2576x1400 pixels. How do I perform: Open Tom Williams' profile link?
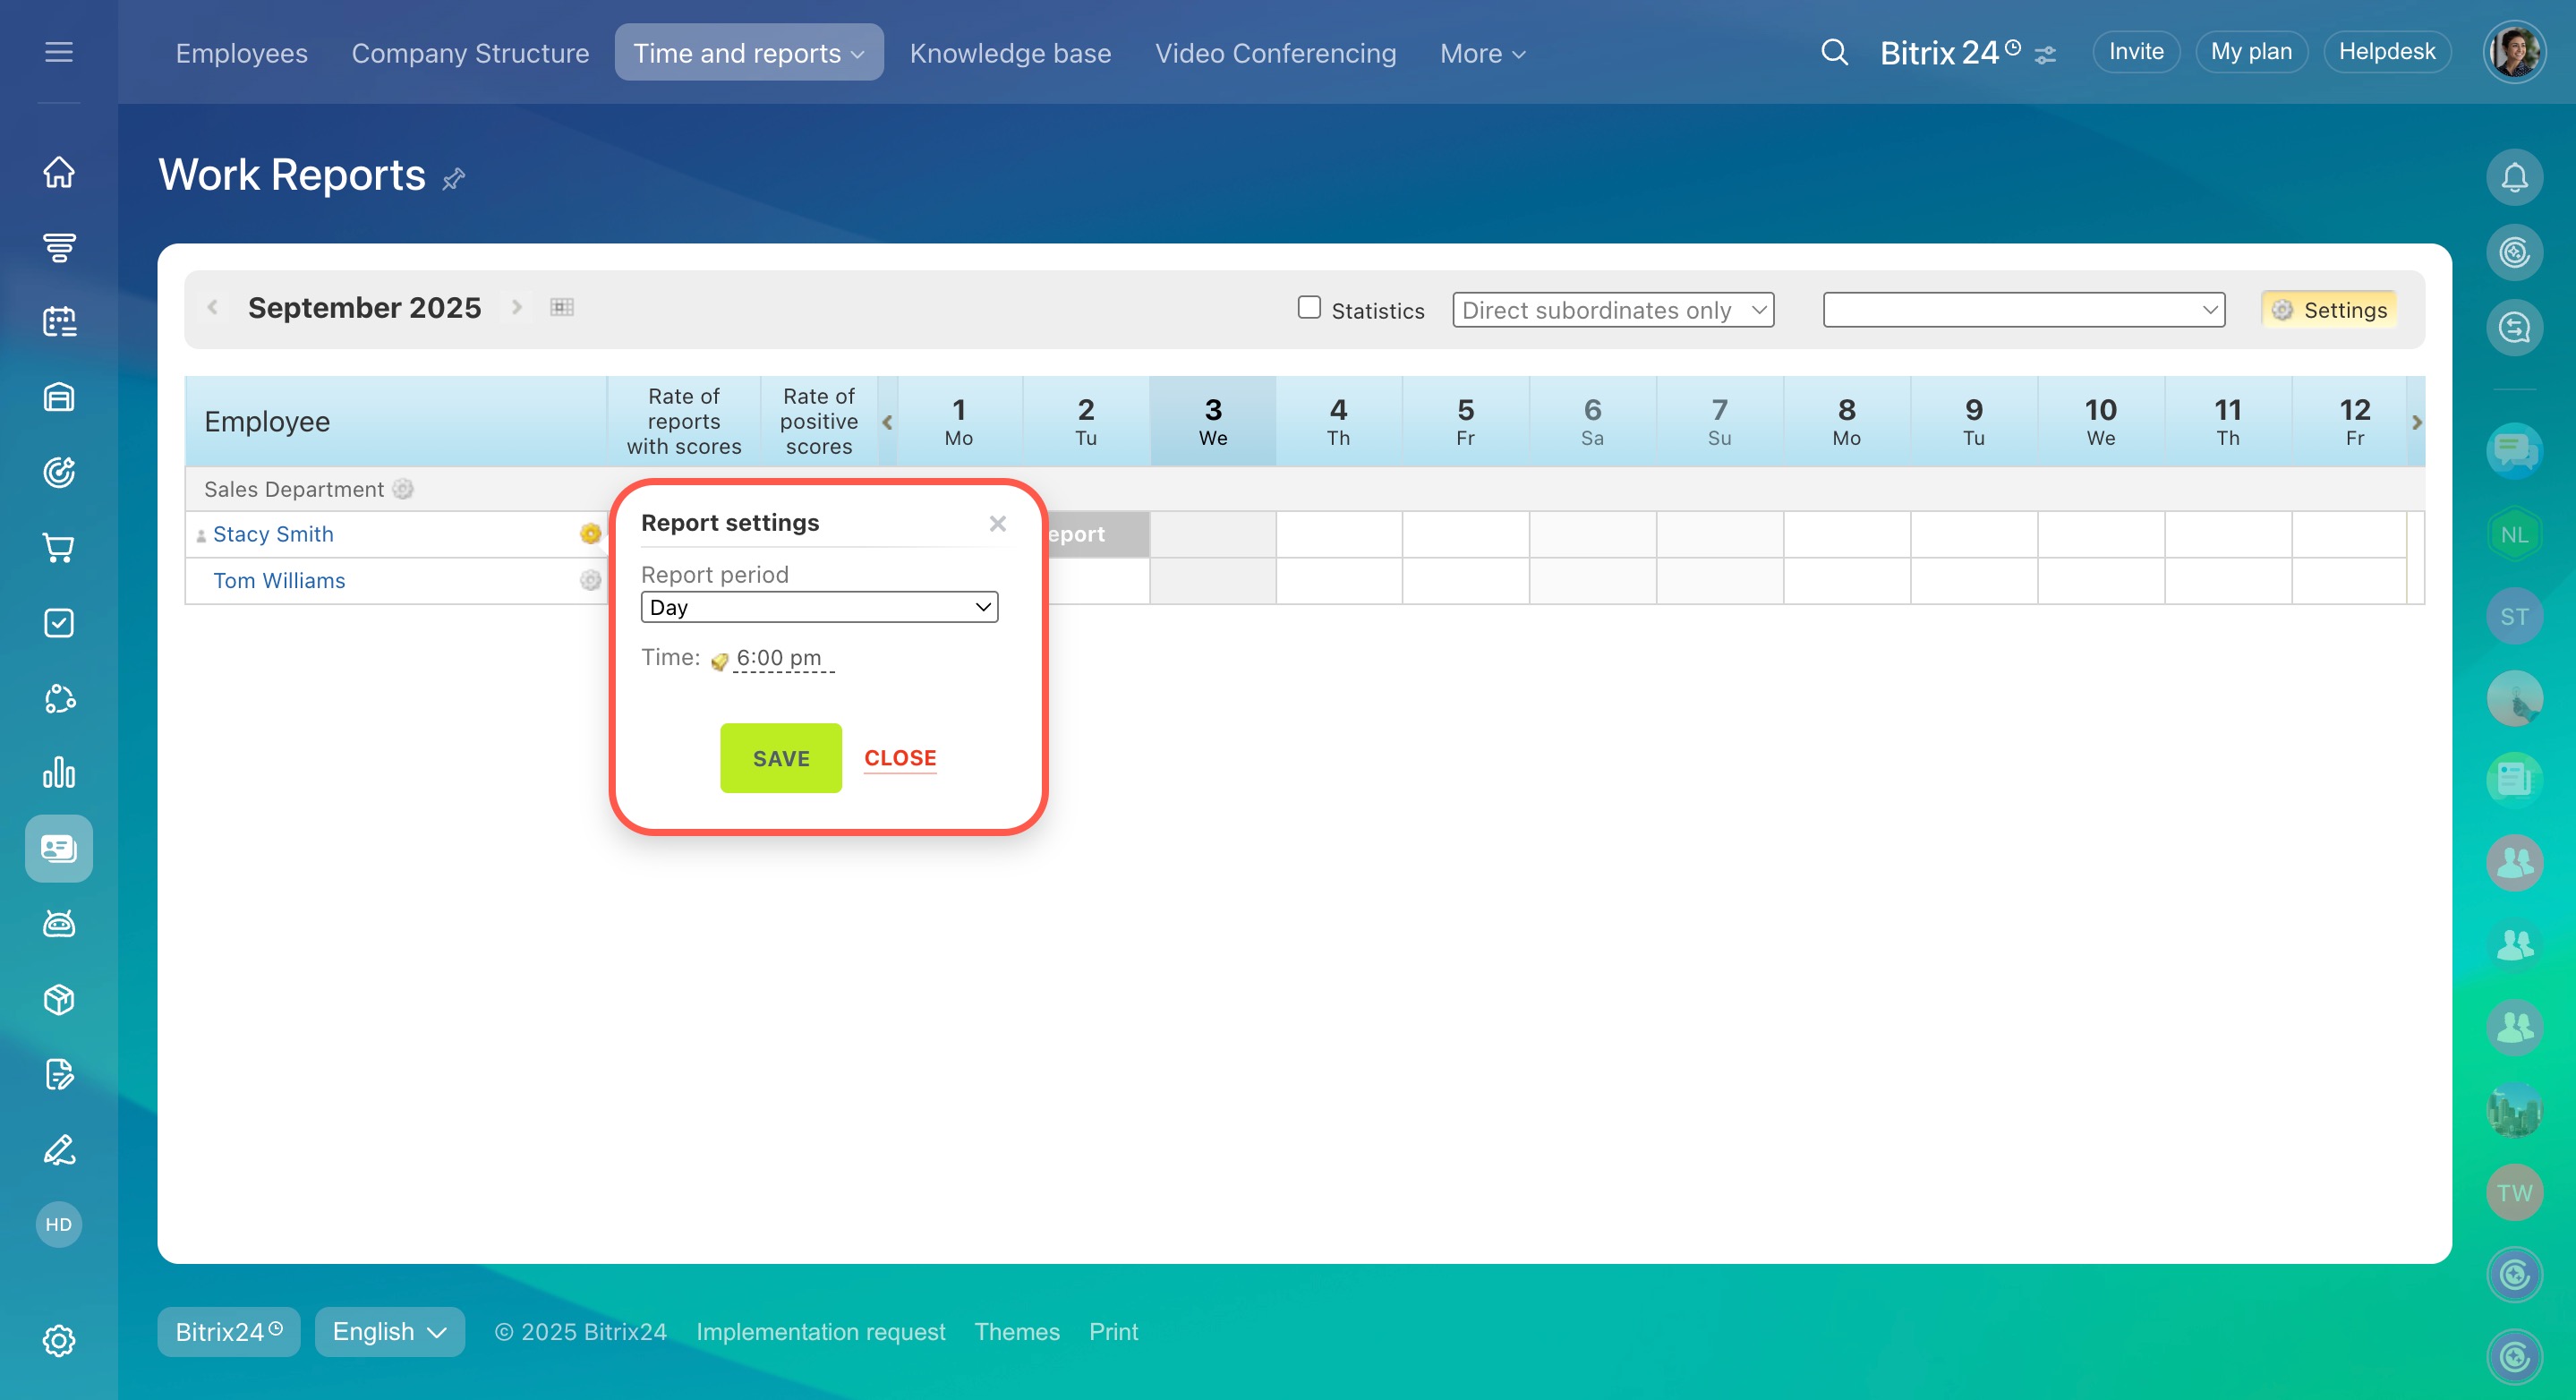279,581
